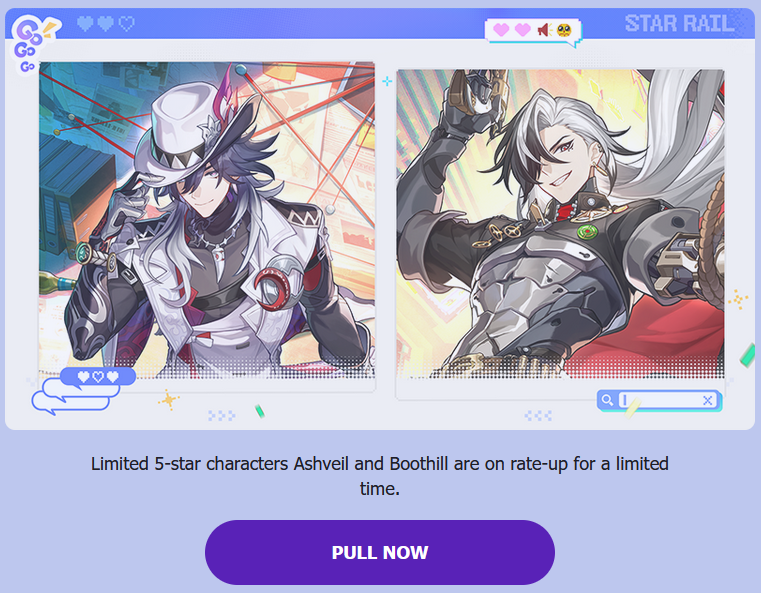
Task: Click the blue hearts chat bubble below Ashveil
Action: click(x=98, y=377)
